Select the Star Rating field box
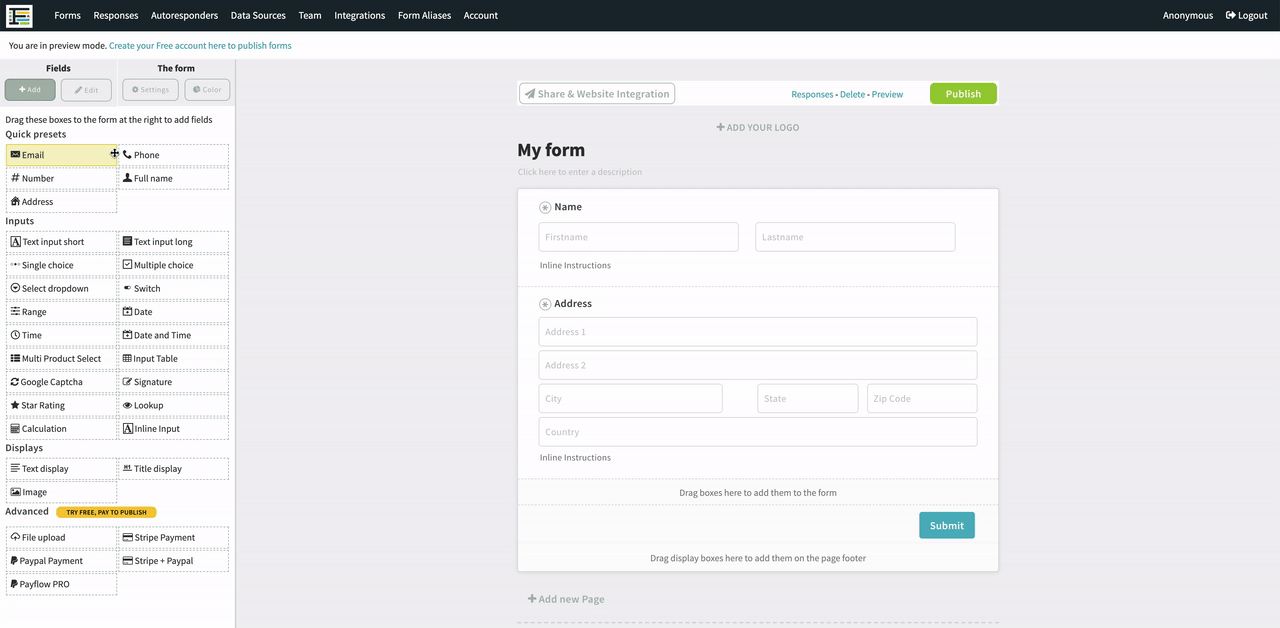Image resolution: width=1280 pixels, height=628 pixels. click(x=61, y=405)
